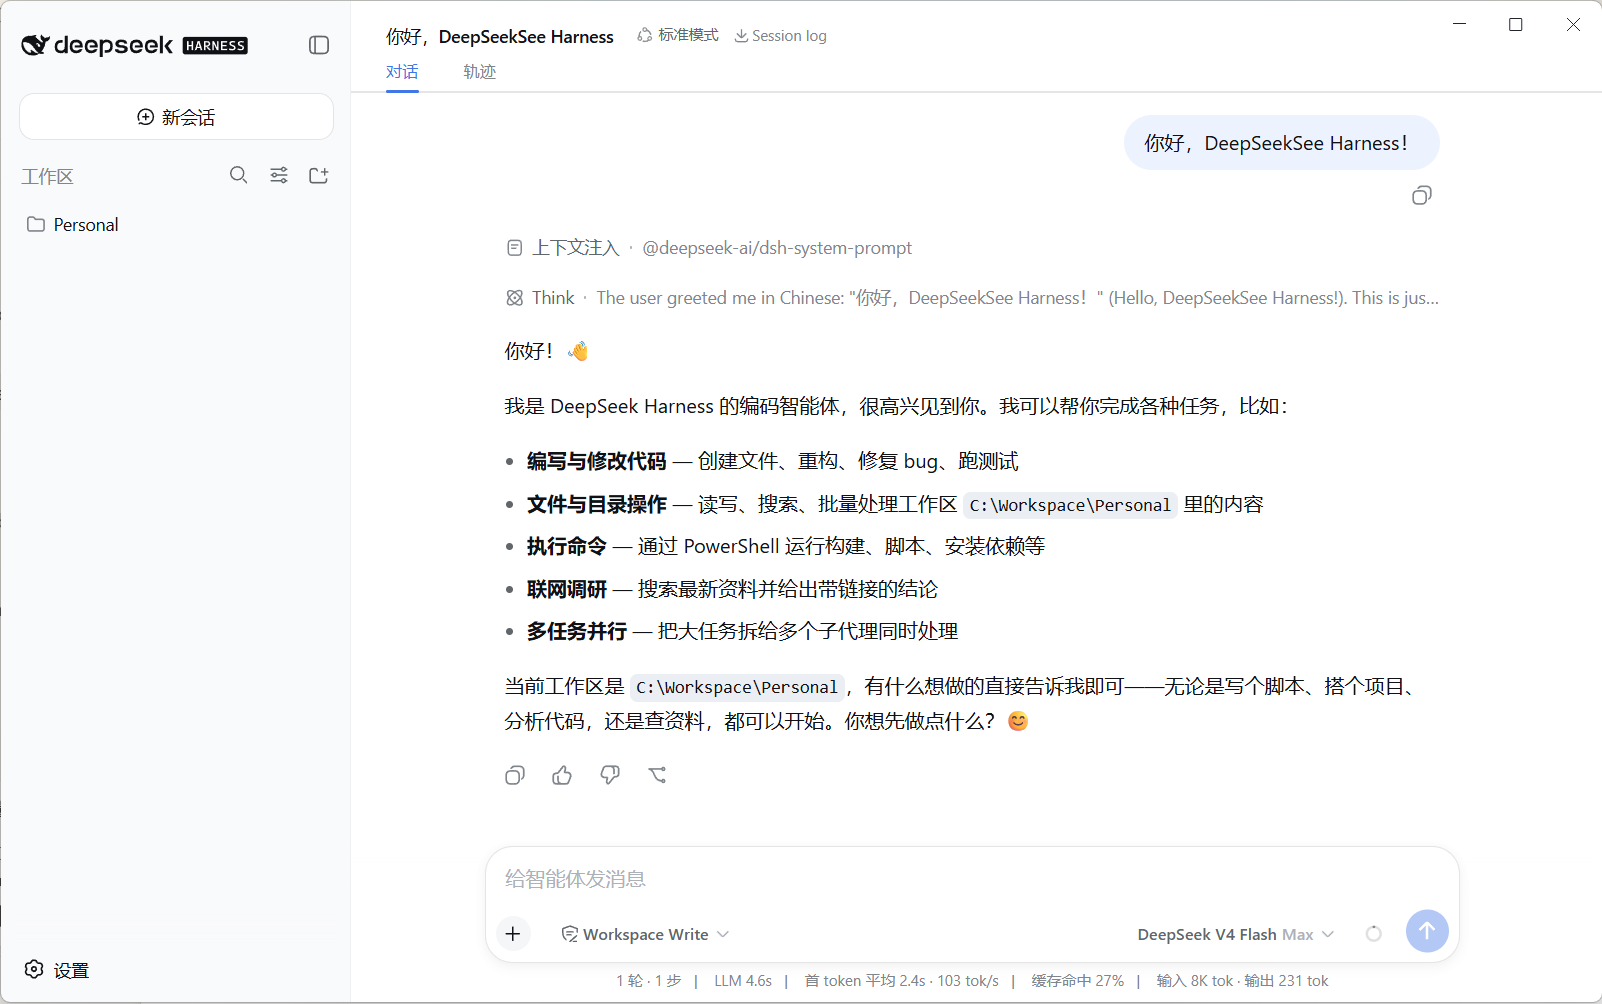
Task: Click the plus attachment button
Action: pos(513,934)
